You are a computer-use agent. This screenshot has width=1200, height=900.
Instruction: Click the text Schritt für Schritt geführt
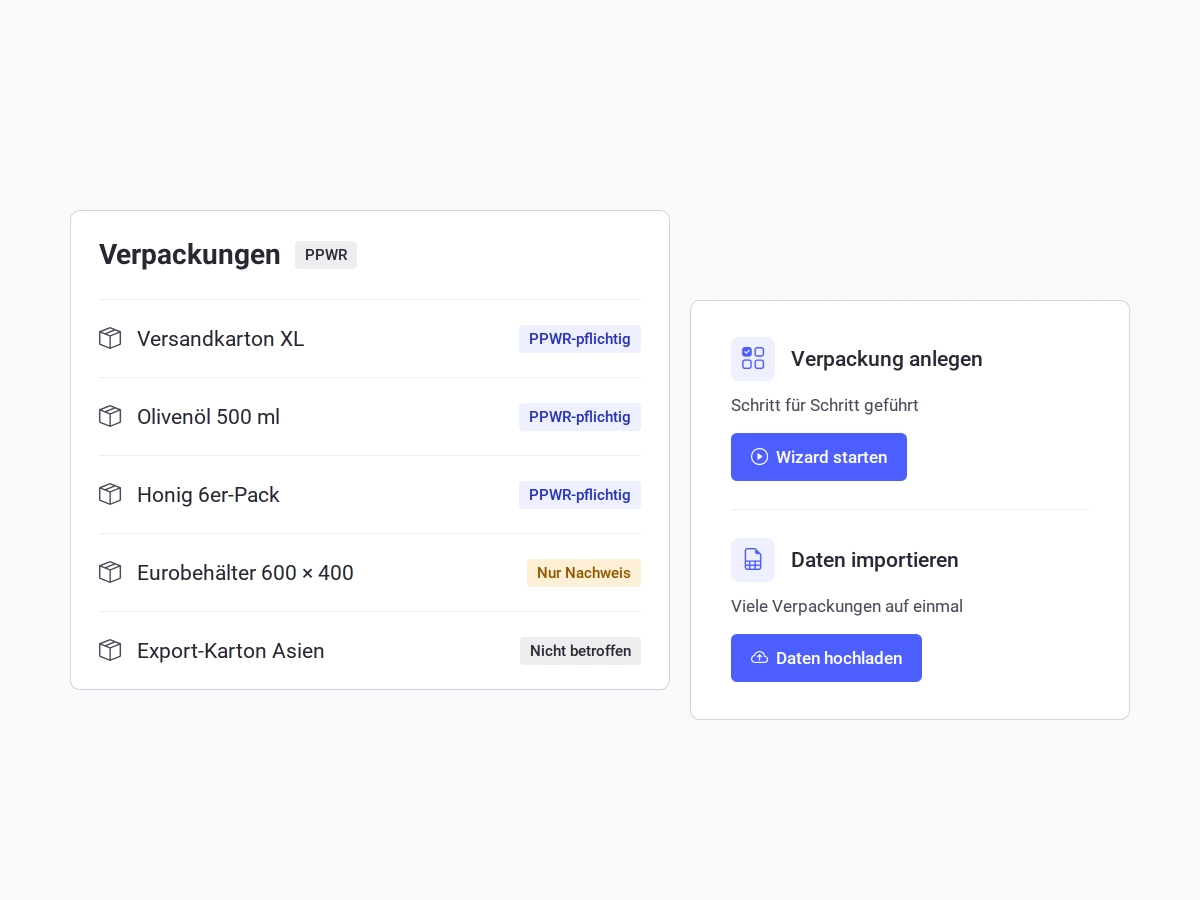(x=825, y=405)
